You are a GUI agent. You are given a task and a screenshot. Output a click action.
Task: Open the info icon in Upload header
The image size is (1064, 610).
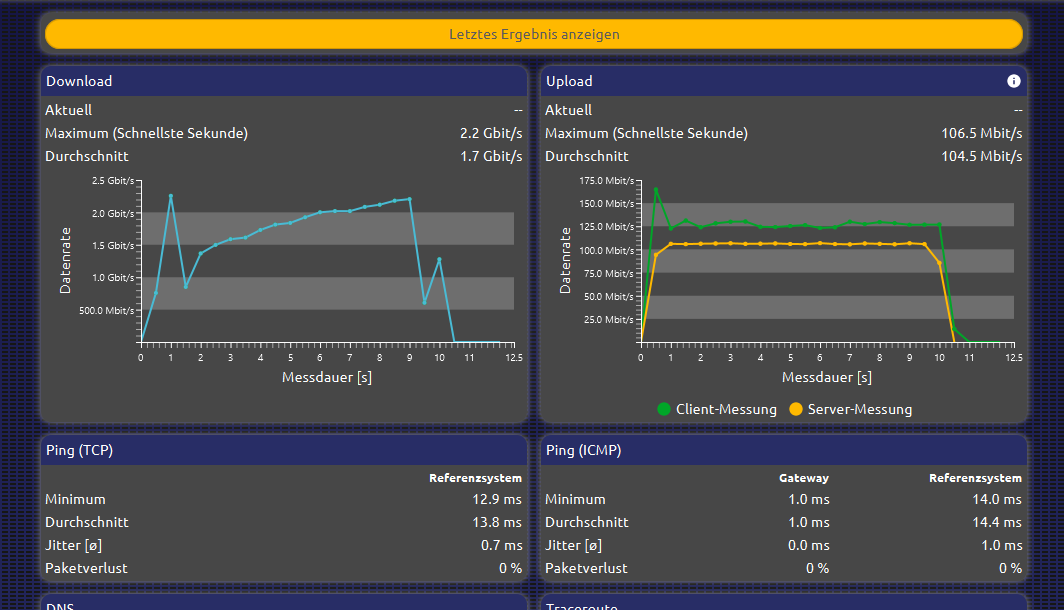[1013, 81]
